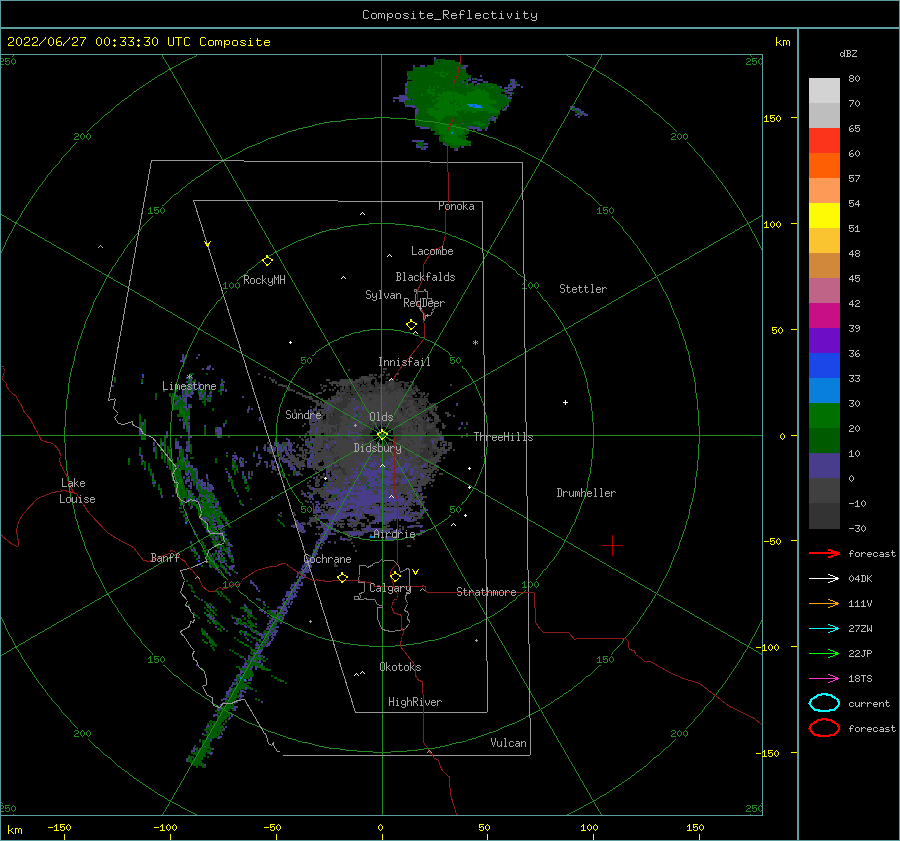
Task: Click the yellow diamond marker below Cochrane
Action: pos(342,577)
